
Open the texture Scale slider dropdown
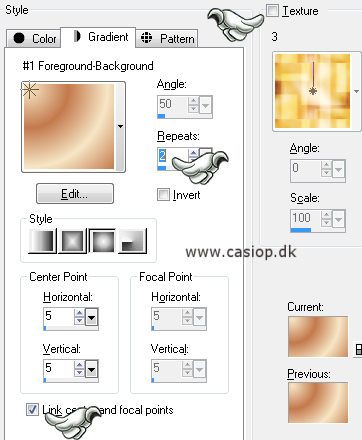pyautogui.click(x=339, y=220)
